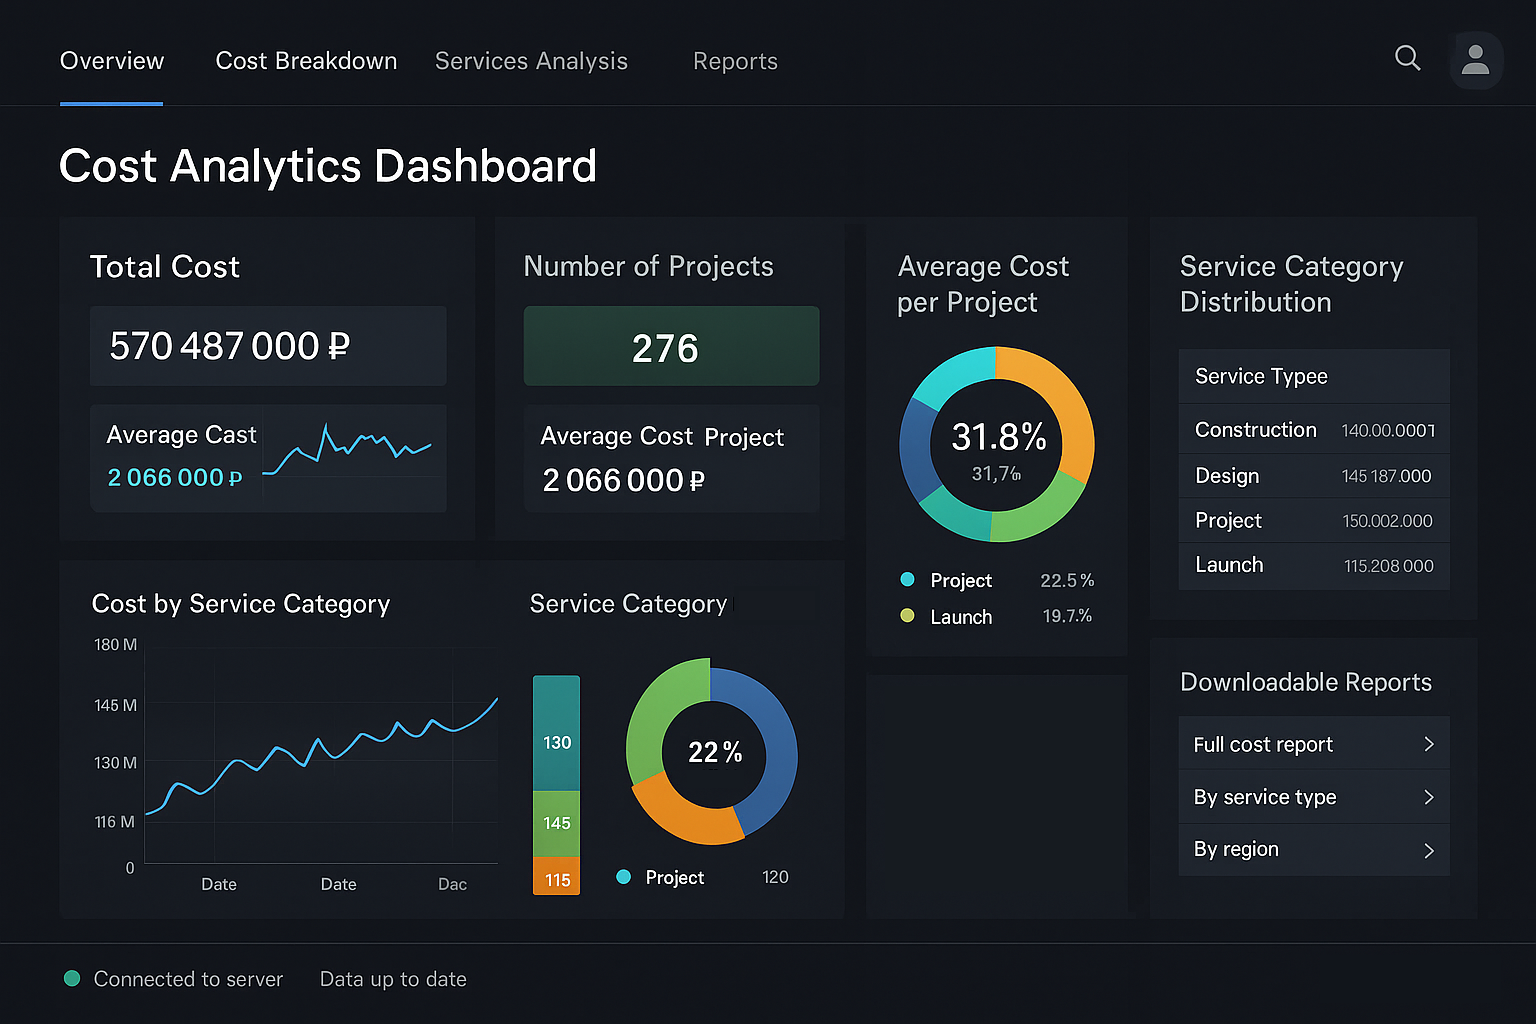Open the user profile avatar
The height and width of the screenshot is (1024, 1536).
coord(1475,60)
